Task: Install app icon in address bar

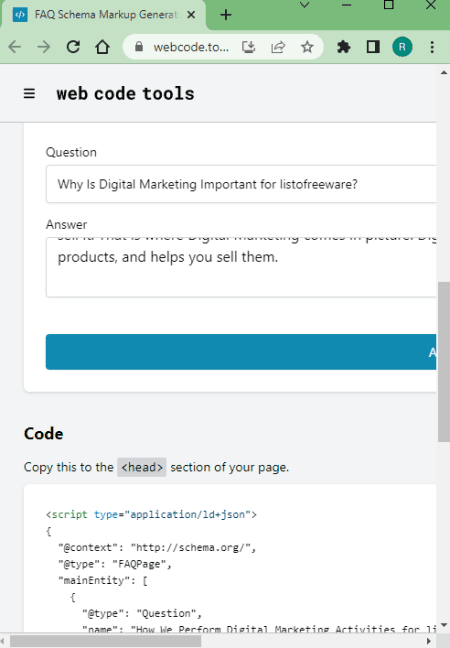Action: 249,47
